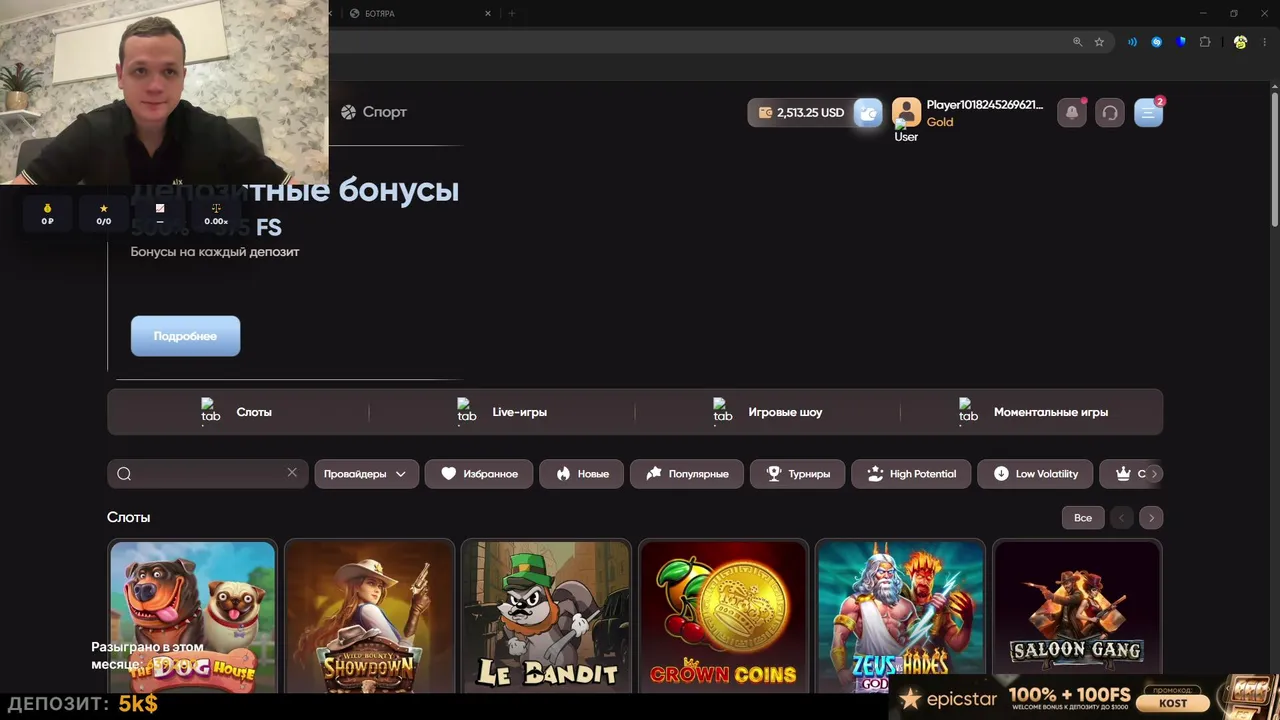Click the page vertical scrollbar
The width and height of the screenshot is (1280, 720).
click(1275, 160)
